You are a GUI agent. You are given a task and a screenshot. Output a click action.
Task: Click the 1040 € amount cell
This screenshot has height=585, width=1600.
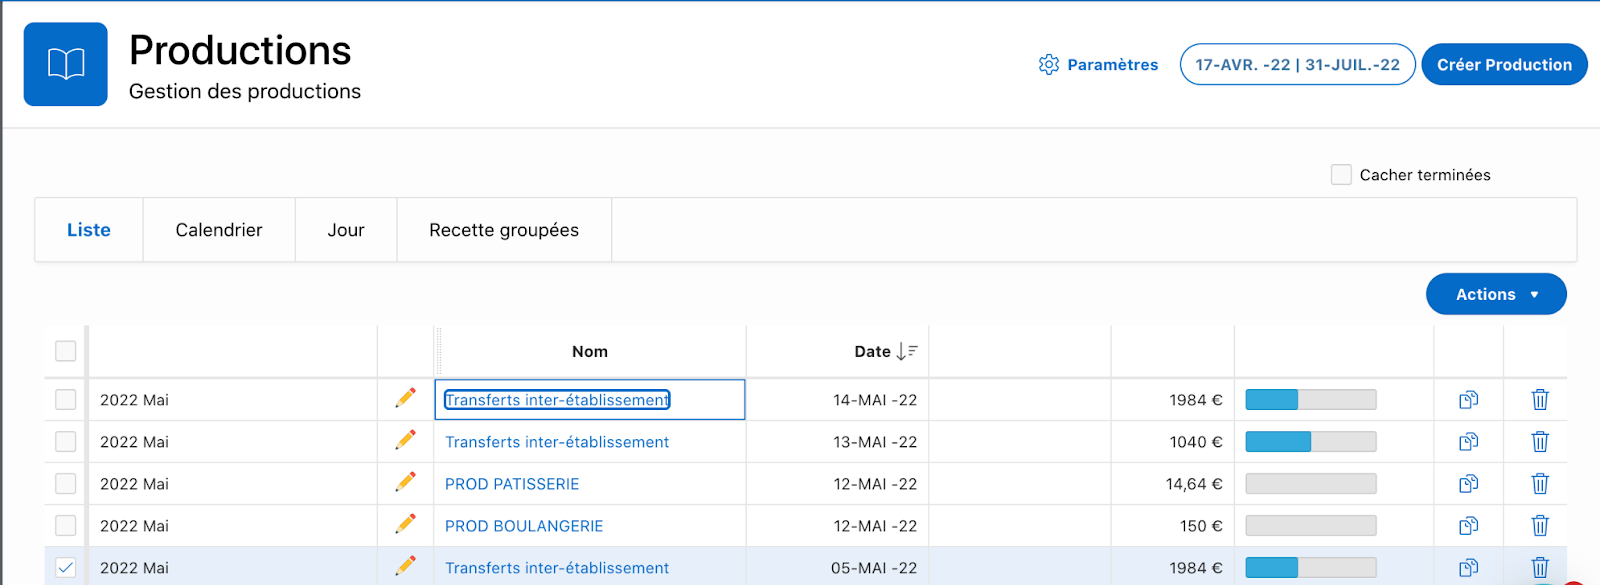tap(1172, 442)
